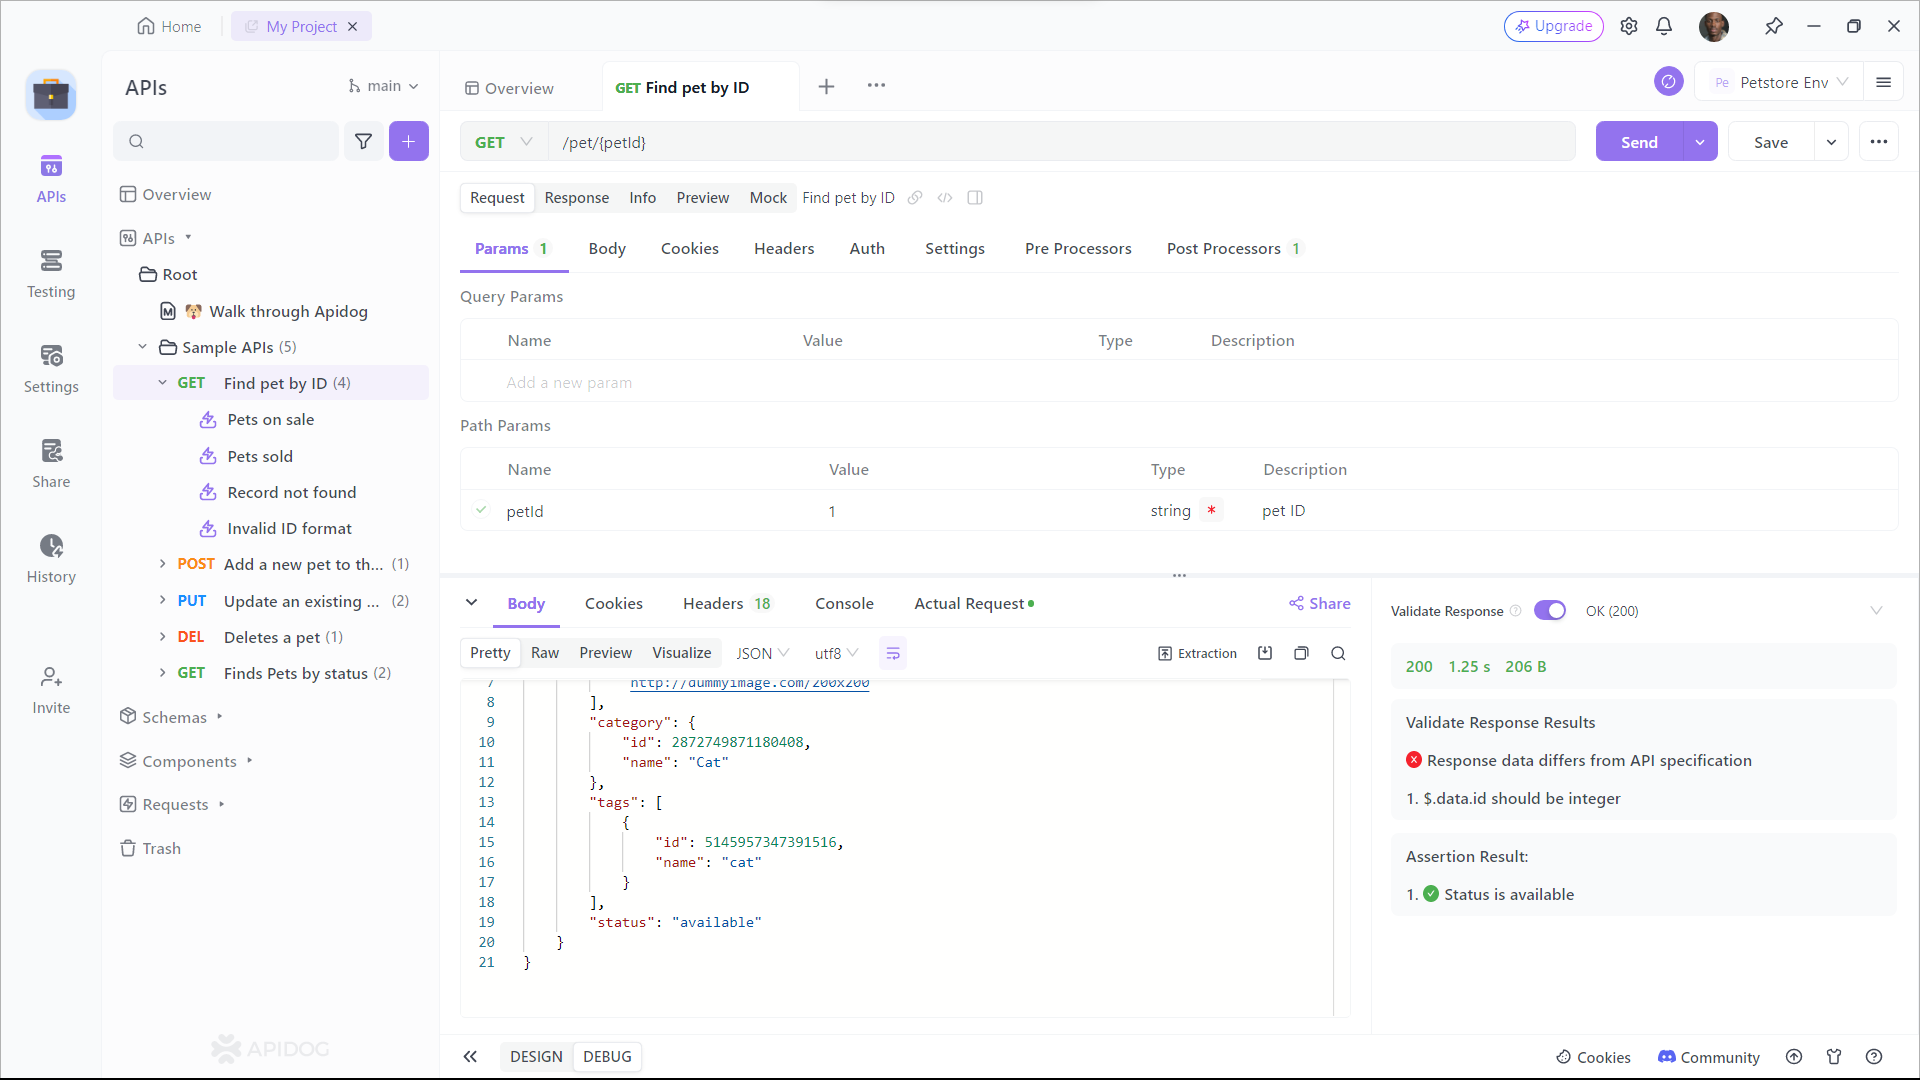Toggle Validate Response switch on/off

click(1549, 609)
